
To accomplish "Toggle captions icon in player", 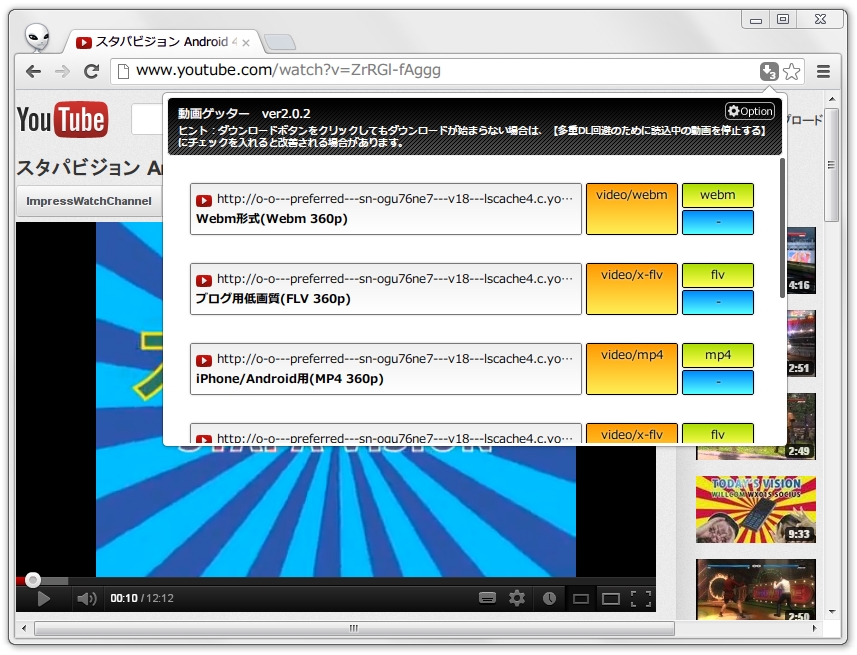I will click(487, 598).
